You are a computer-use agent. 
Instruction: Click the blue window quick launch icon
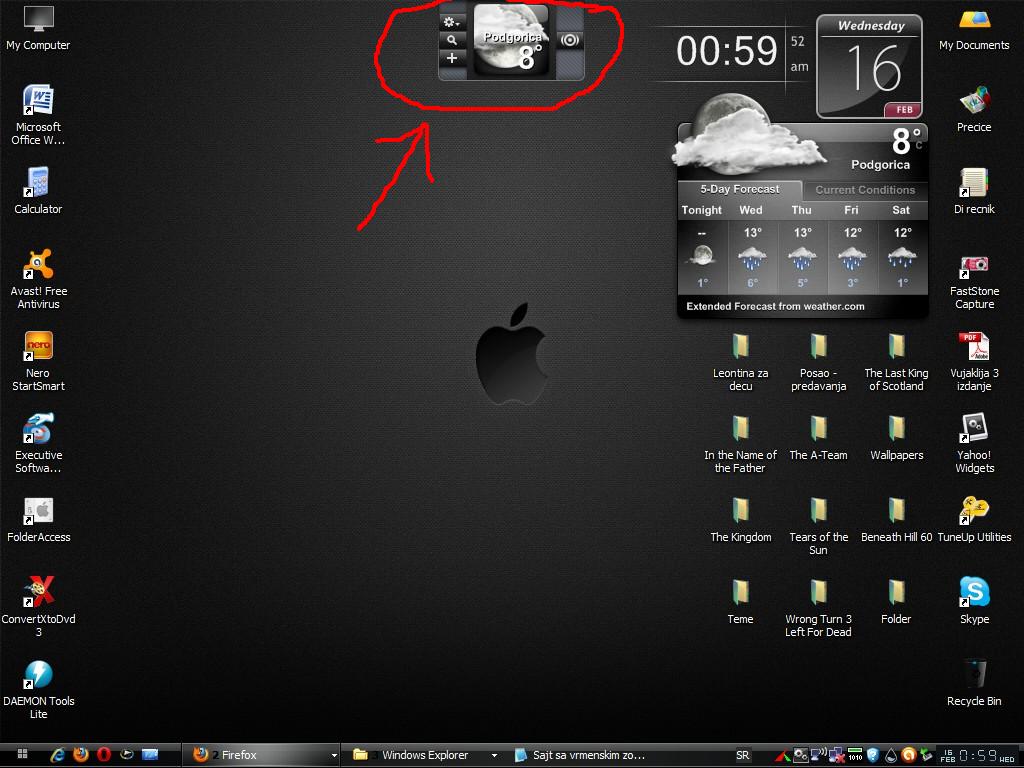click(150, 754)
